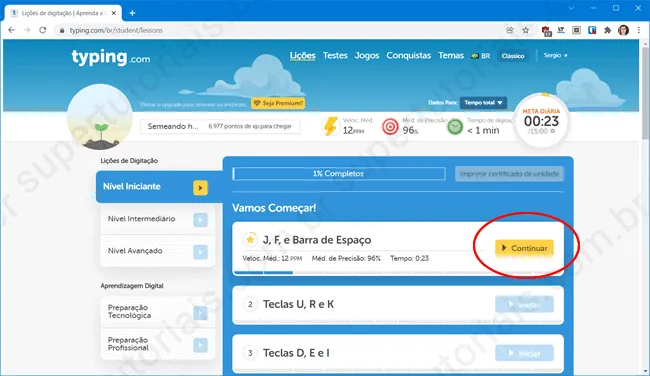The image size is (650, 376).
Task: Click the 1% Completos progress bar
Action: 339,174
